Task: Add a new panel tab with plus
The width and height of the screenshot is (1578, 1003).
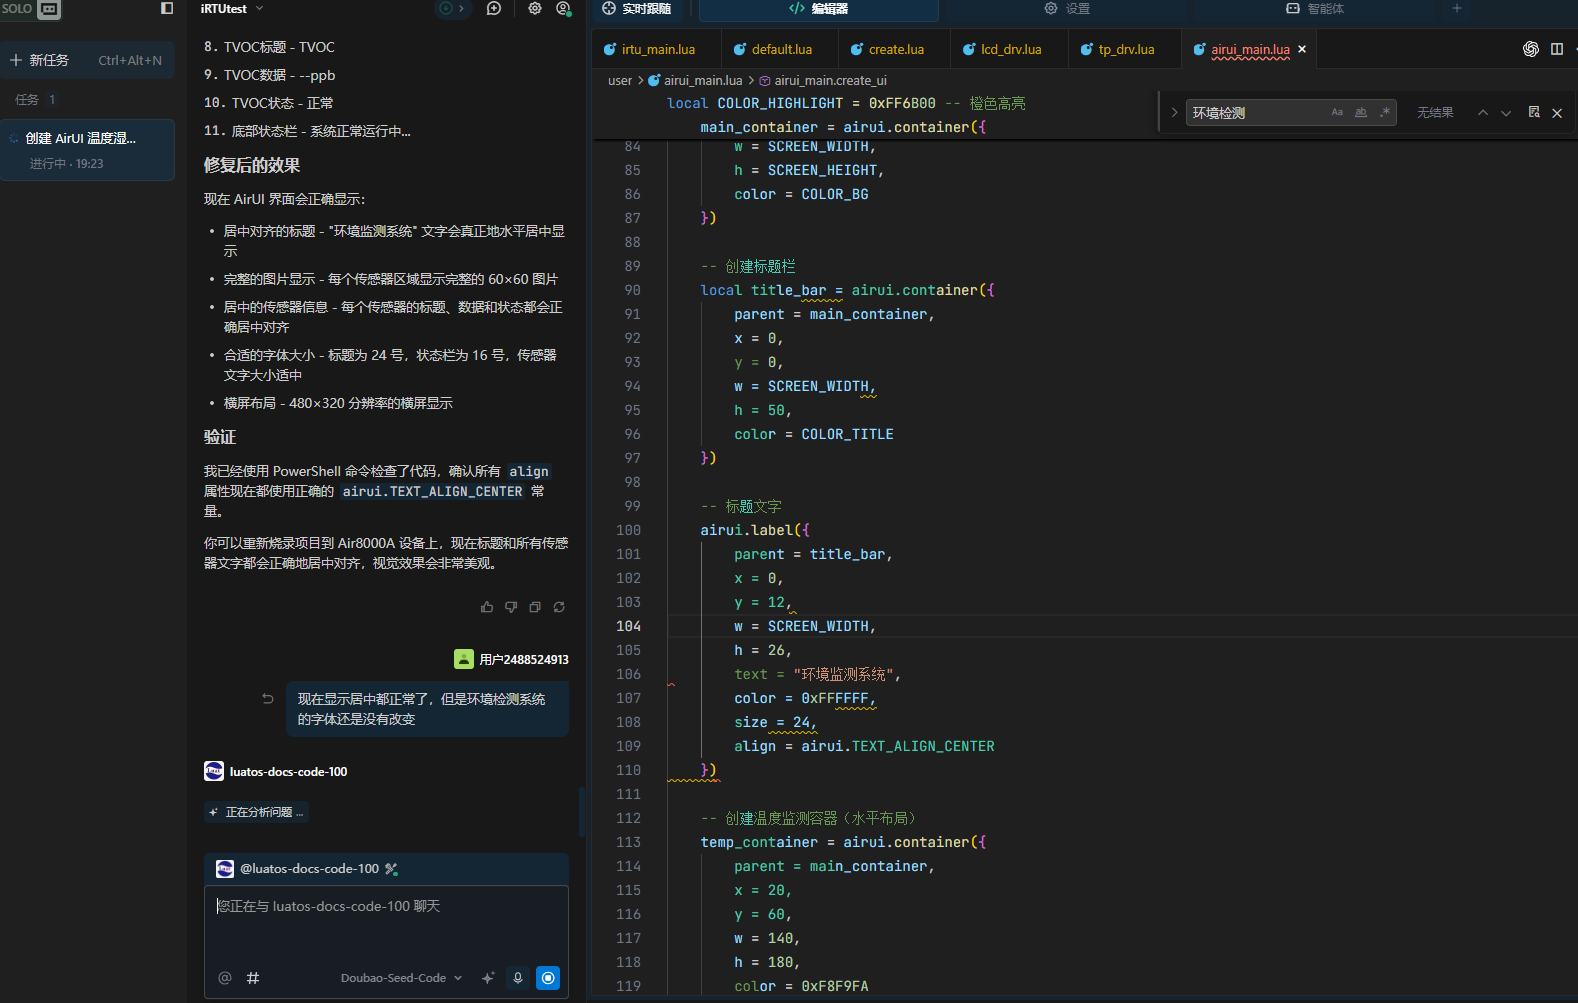Action: [x=1457, y=8]
